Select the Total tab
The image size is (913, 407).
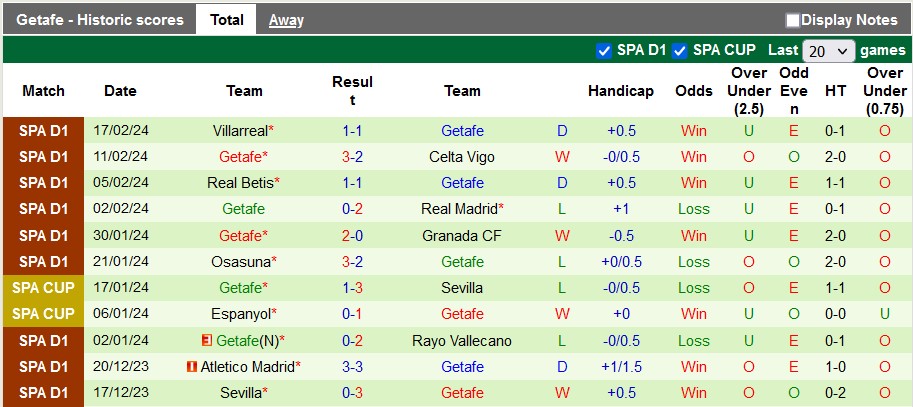[x=227, y=20]
